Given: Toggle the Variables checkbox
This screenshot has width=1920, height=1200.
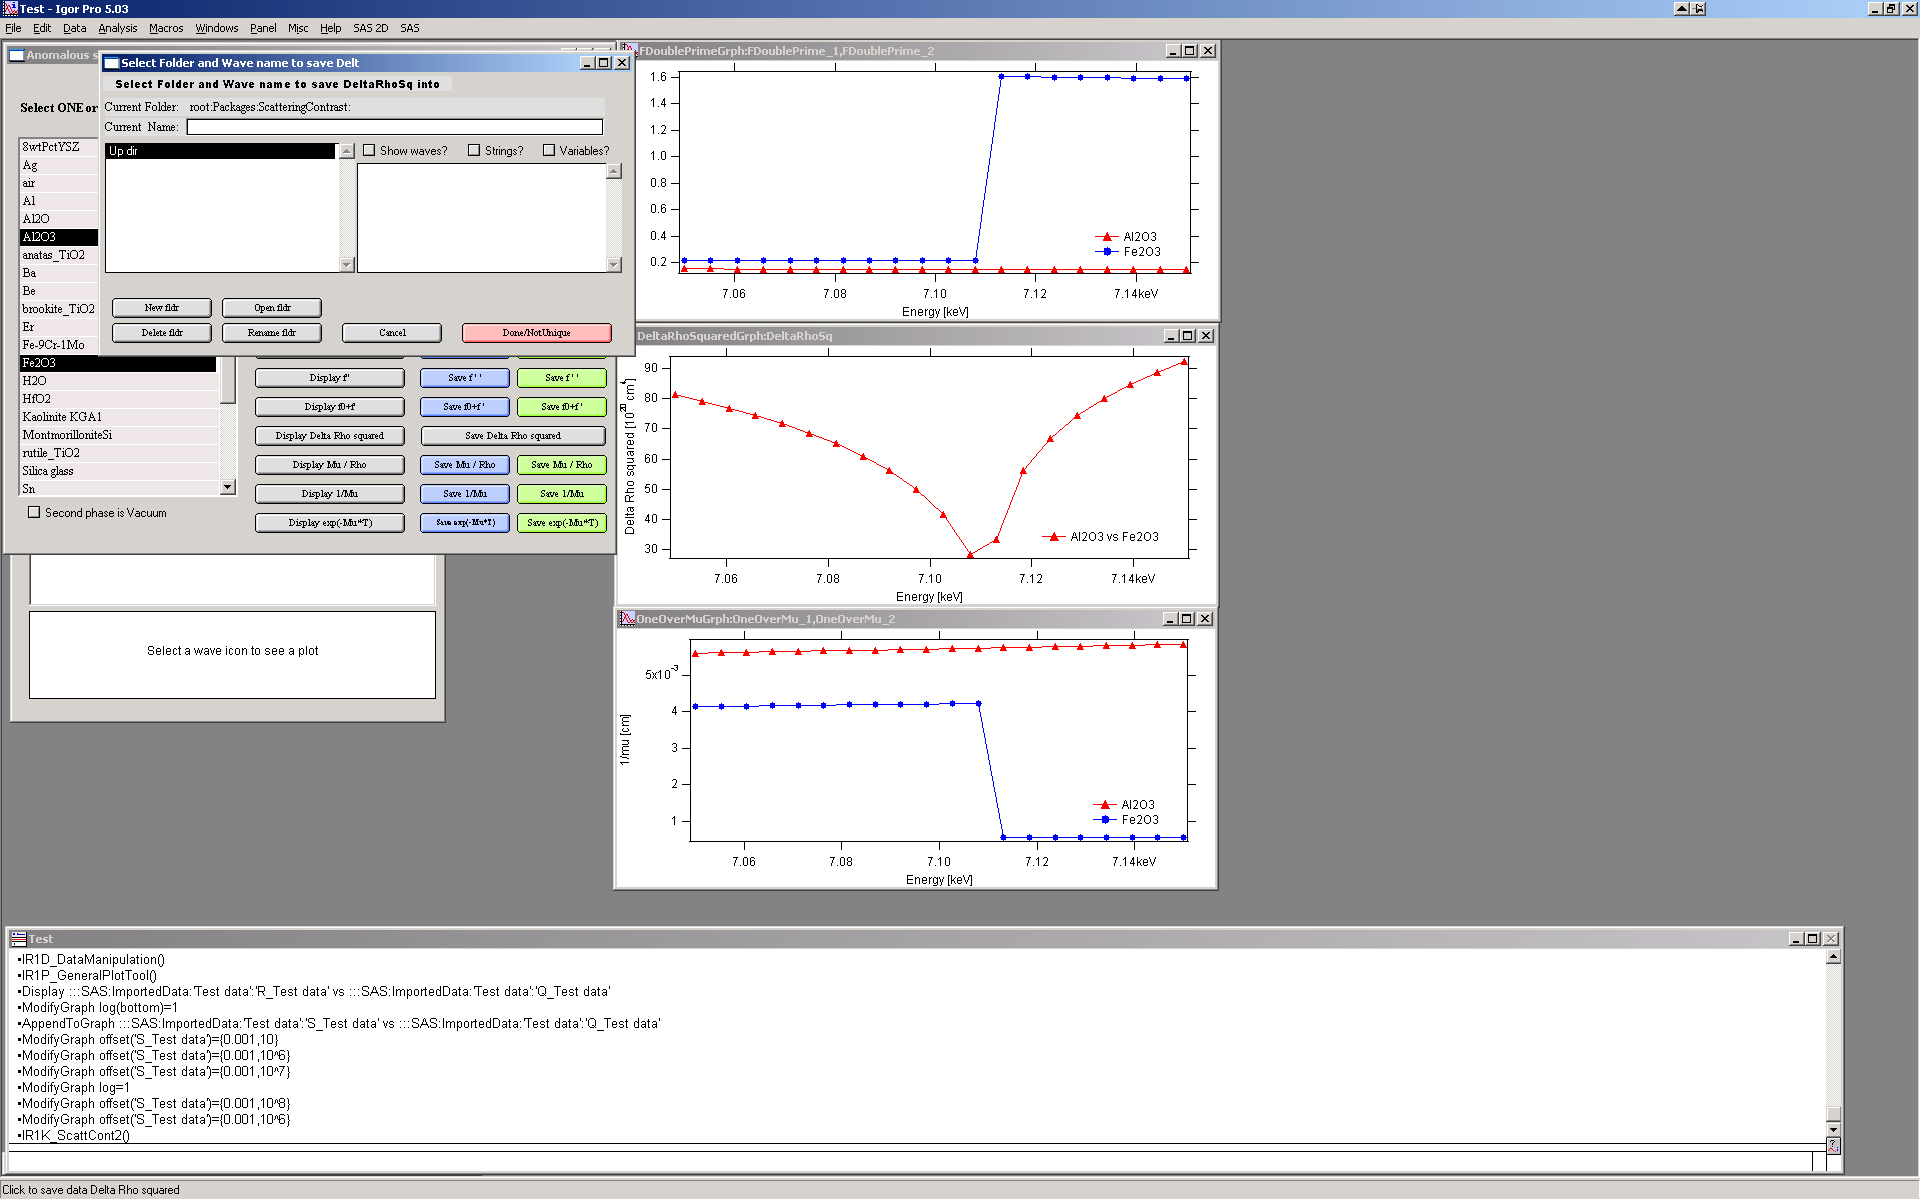Looking at the screenshot, I should [549, 151].
